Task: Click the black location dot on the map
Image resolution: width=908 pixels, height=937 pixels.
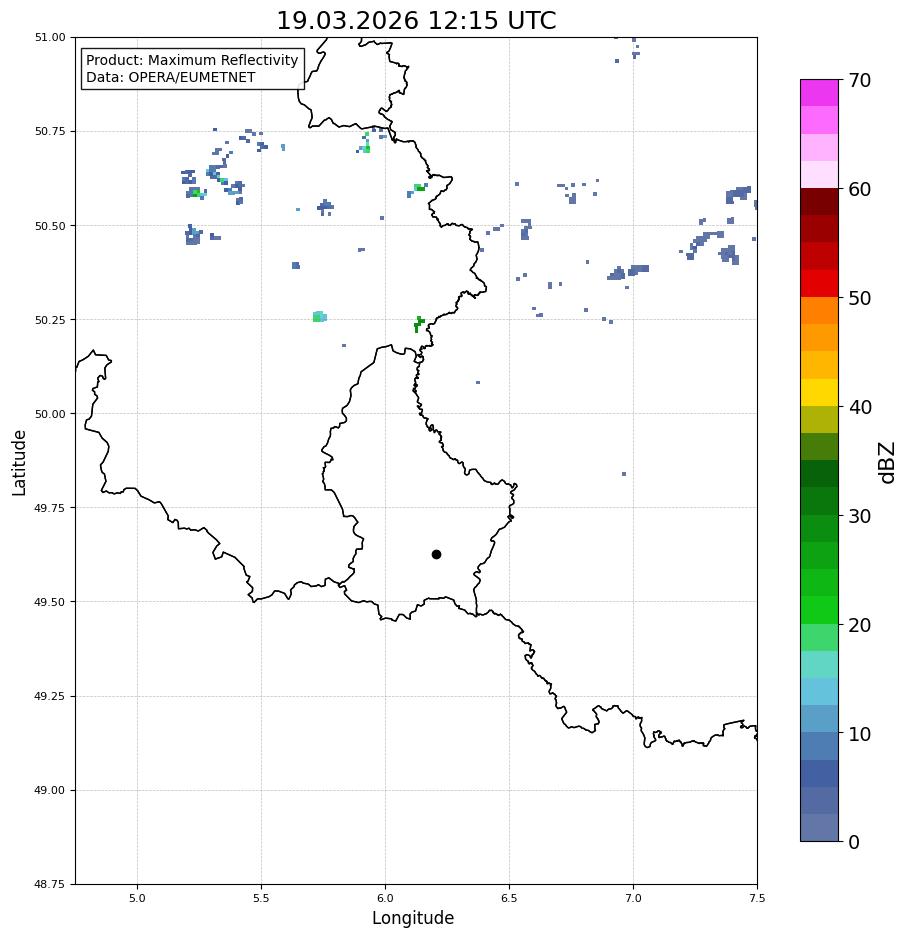Action: 436,555
